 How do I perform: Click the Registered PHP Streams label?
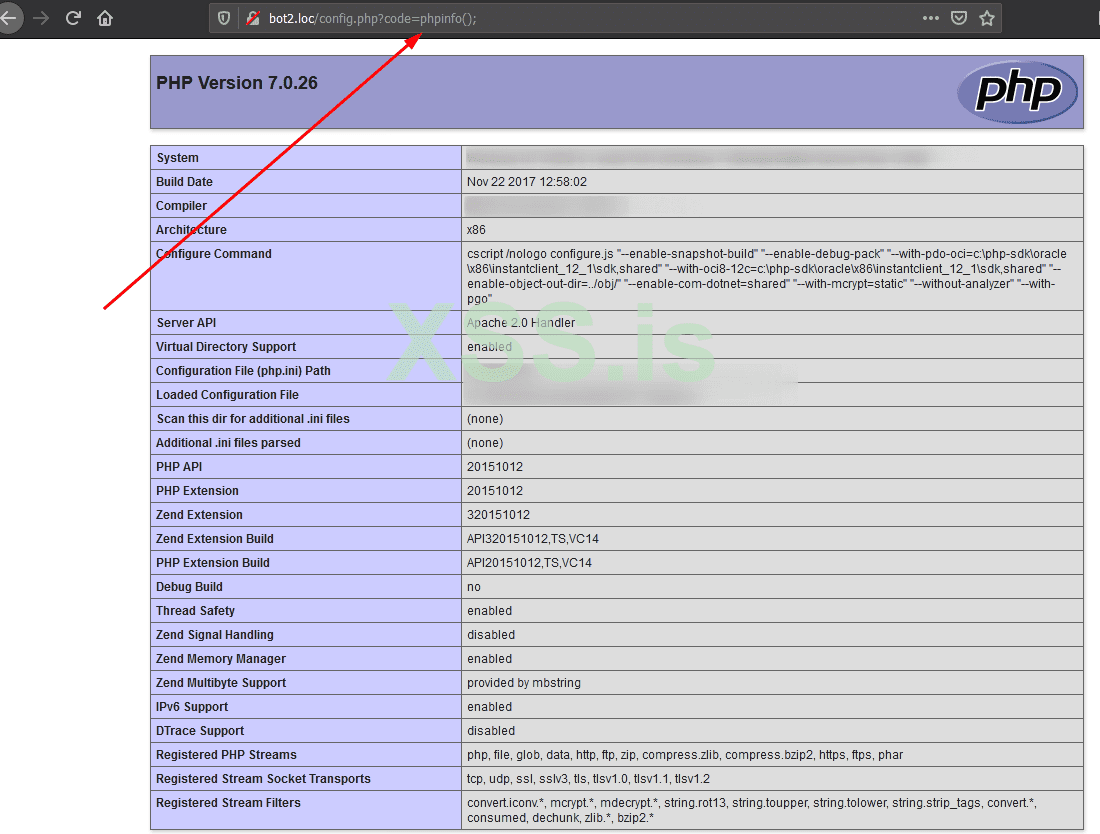coord(226,755)
